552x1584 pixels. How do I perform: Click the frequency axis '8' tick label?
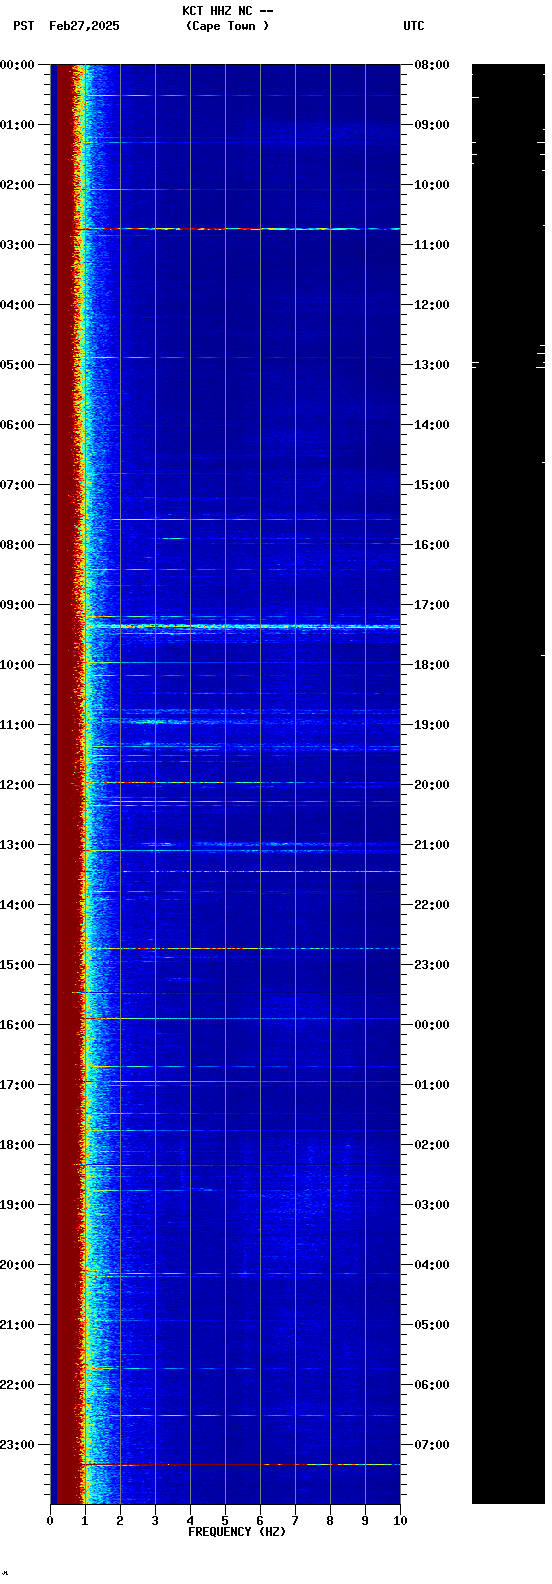330,1521
